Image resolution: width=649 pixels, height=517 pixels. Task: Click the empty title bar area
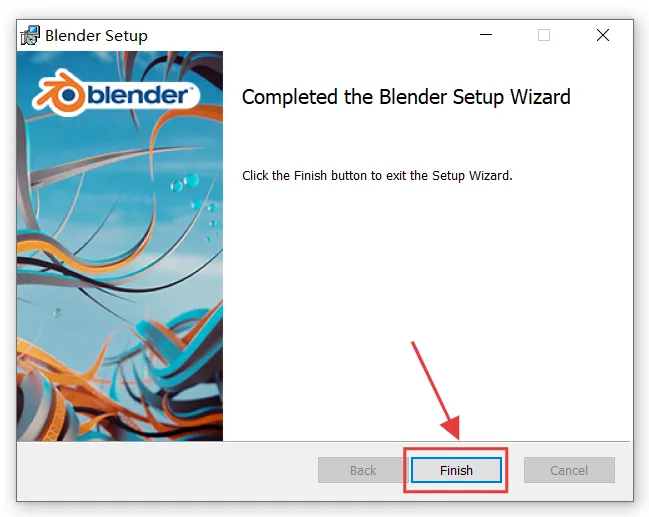click(310, 35)
